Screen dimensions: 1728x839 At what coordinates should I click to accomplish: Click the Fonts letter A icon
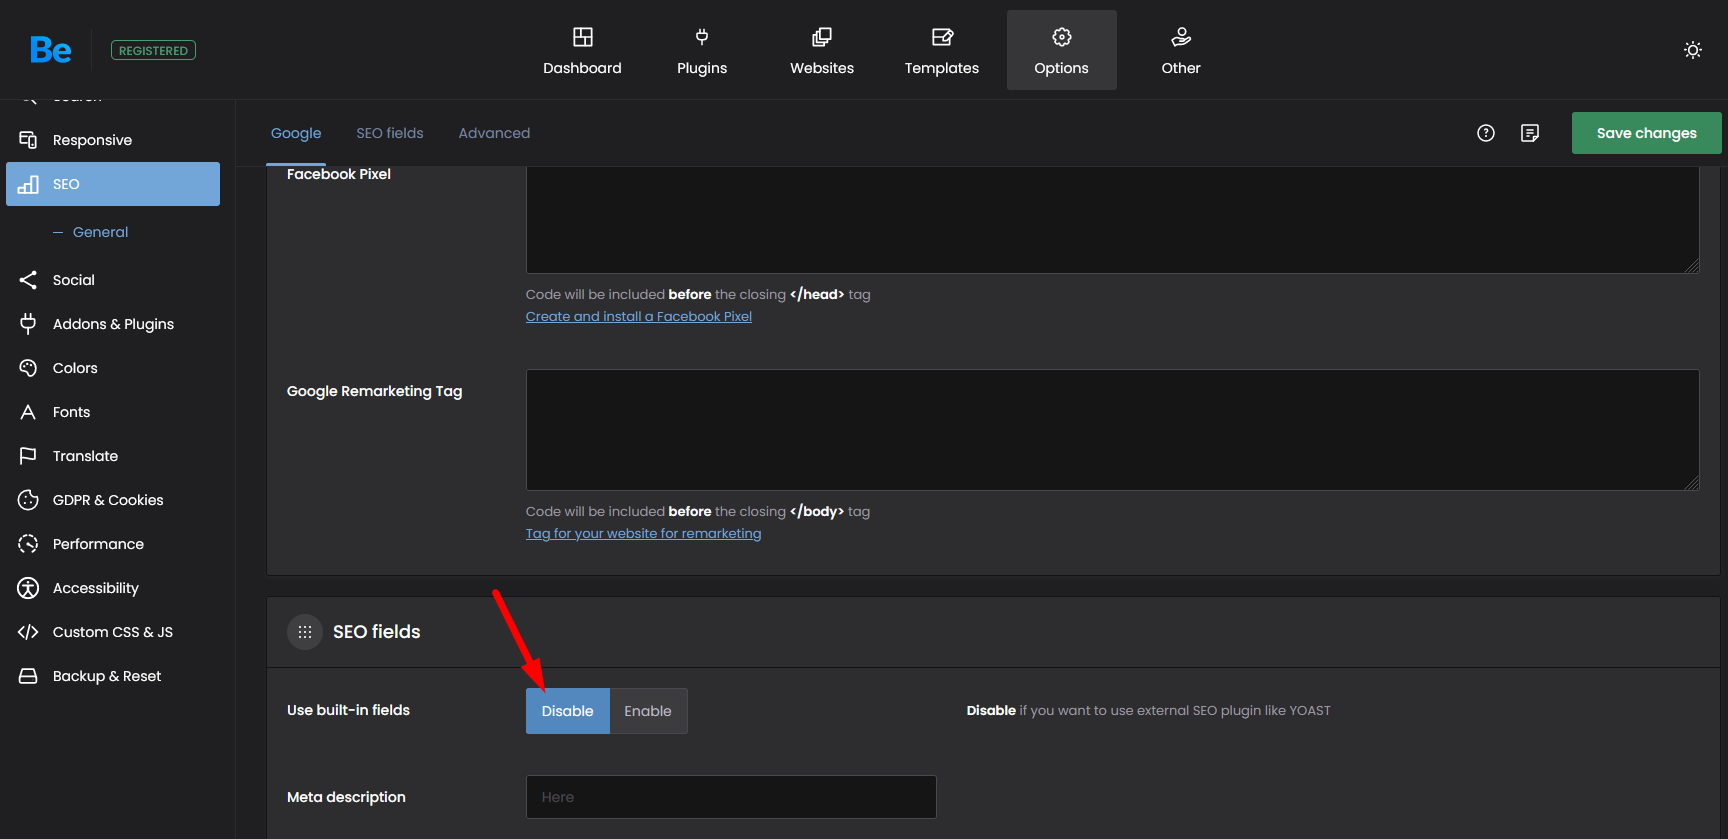click(x=28, y=412)
